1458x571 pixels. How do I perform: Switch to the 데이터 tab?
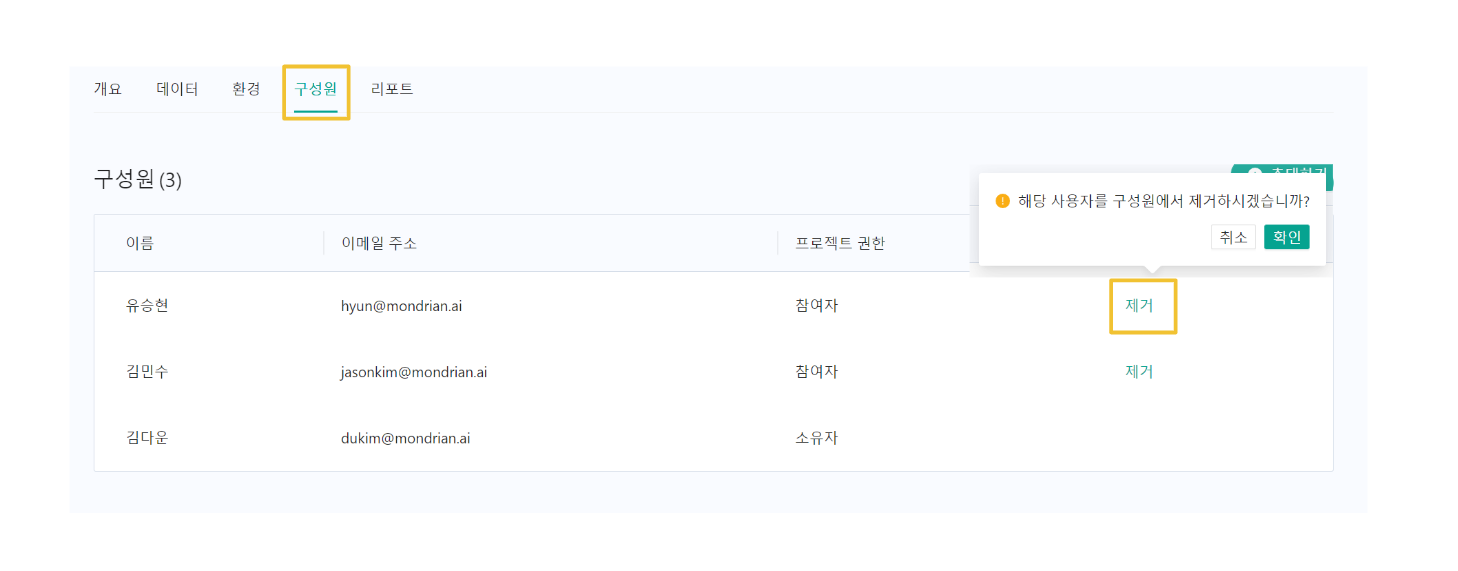(x=177, y=89)
